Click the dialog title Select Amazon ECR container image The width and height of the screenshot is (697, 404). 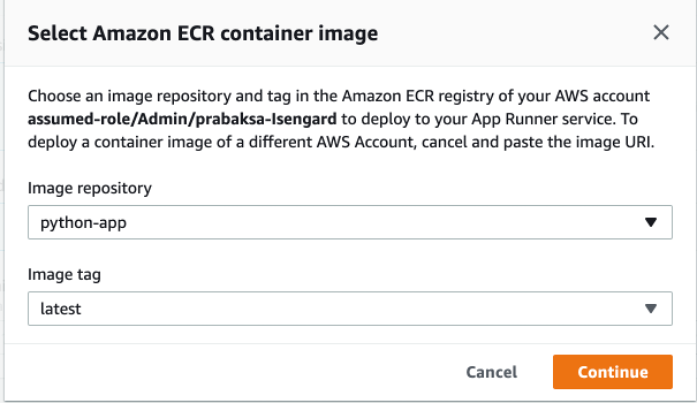[203, 33]
